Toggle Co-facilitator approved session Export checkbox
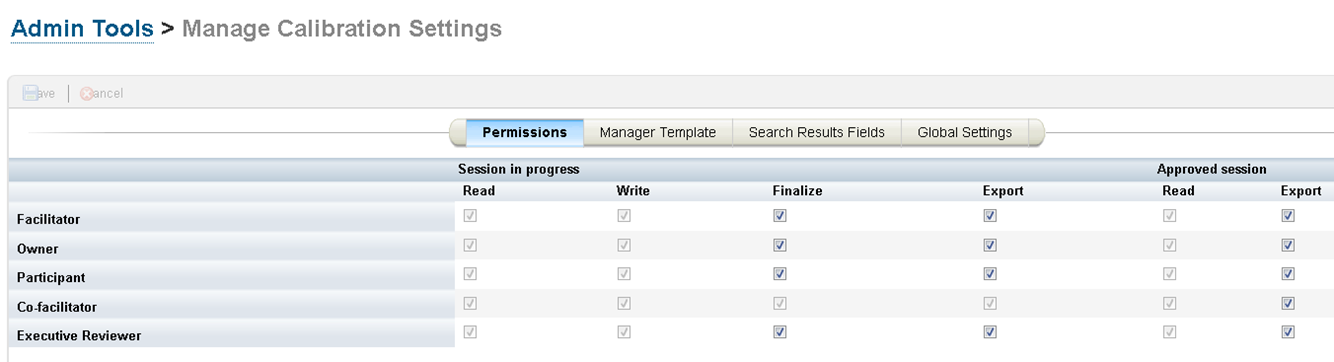 1287,303
